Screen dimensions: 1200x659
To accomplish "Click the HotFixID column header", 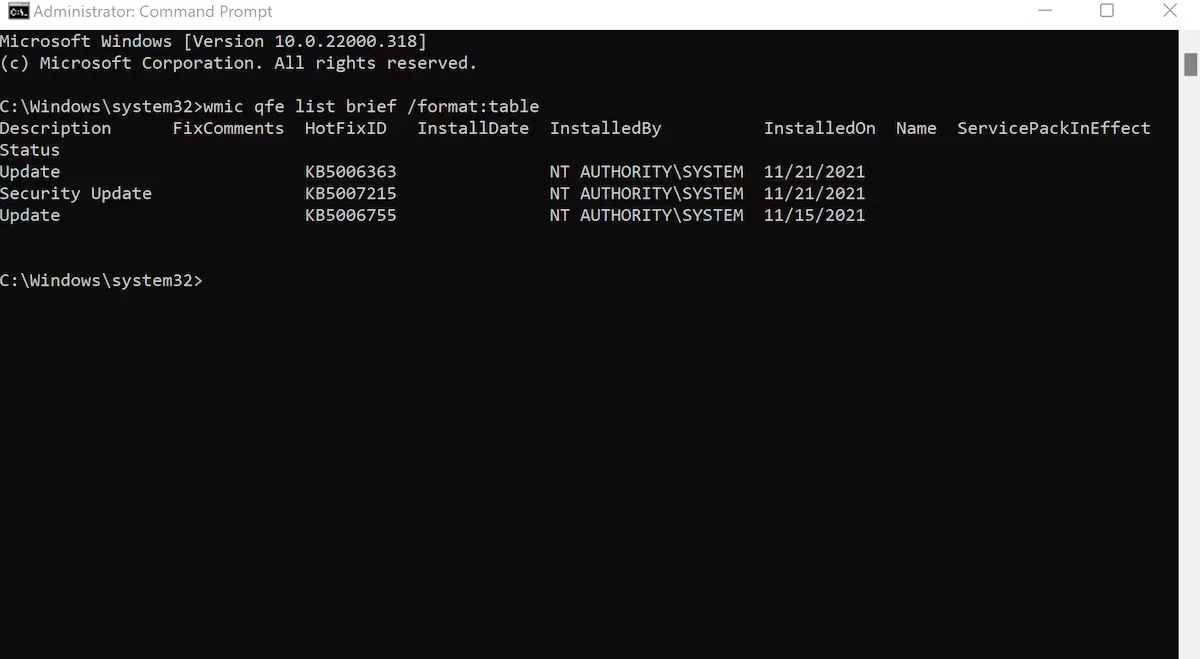I will [346, 128].
